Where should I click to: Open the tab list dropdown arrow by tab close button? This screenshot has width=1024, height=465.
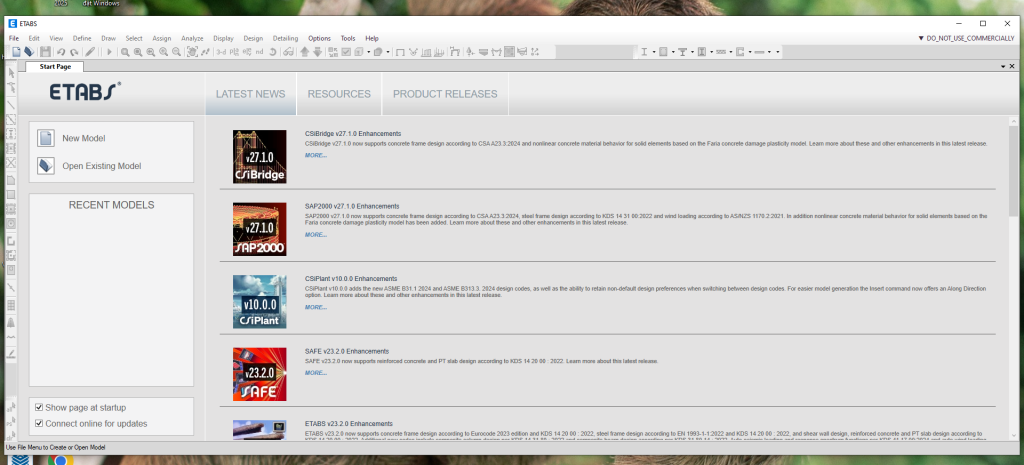(x=1003, y=67)
